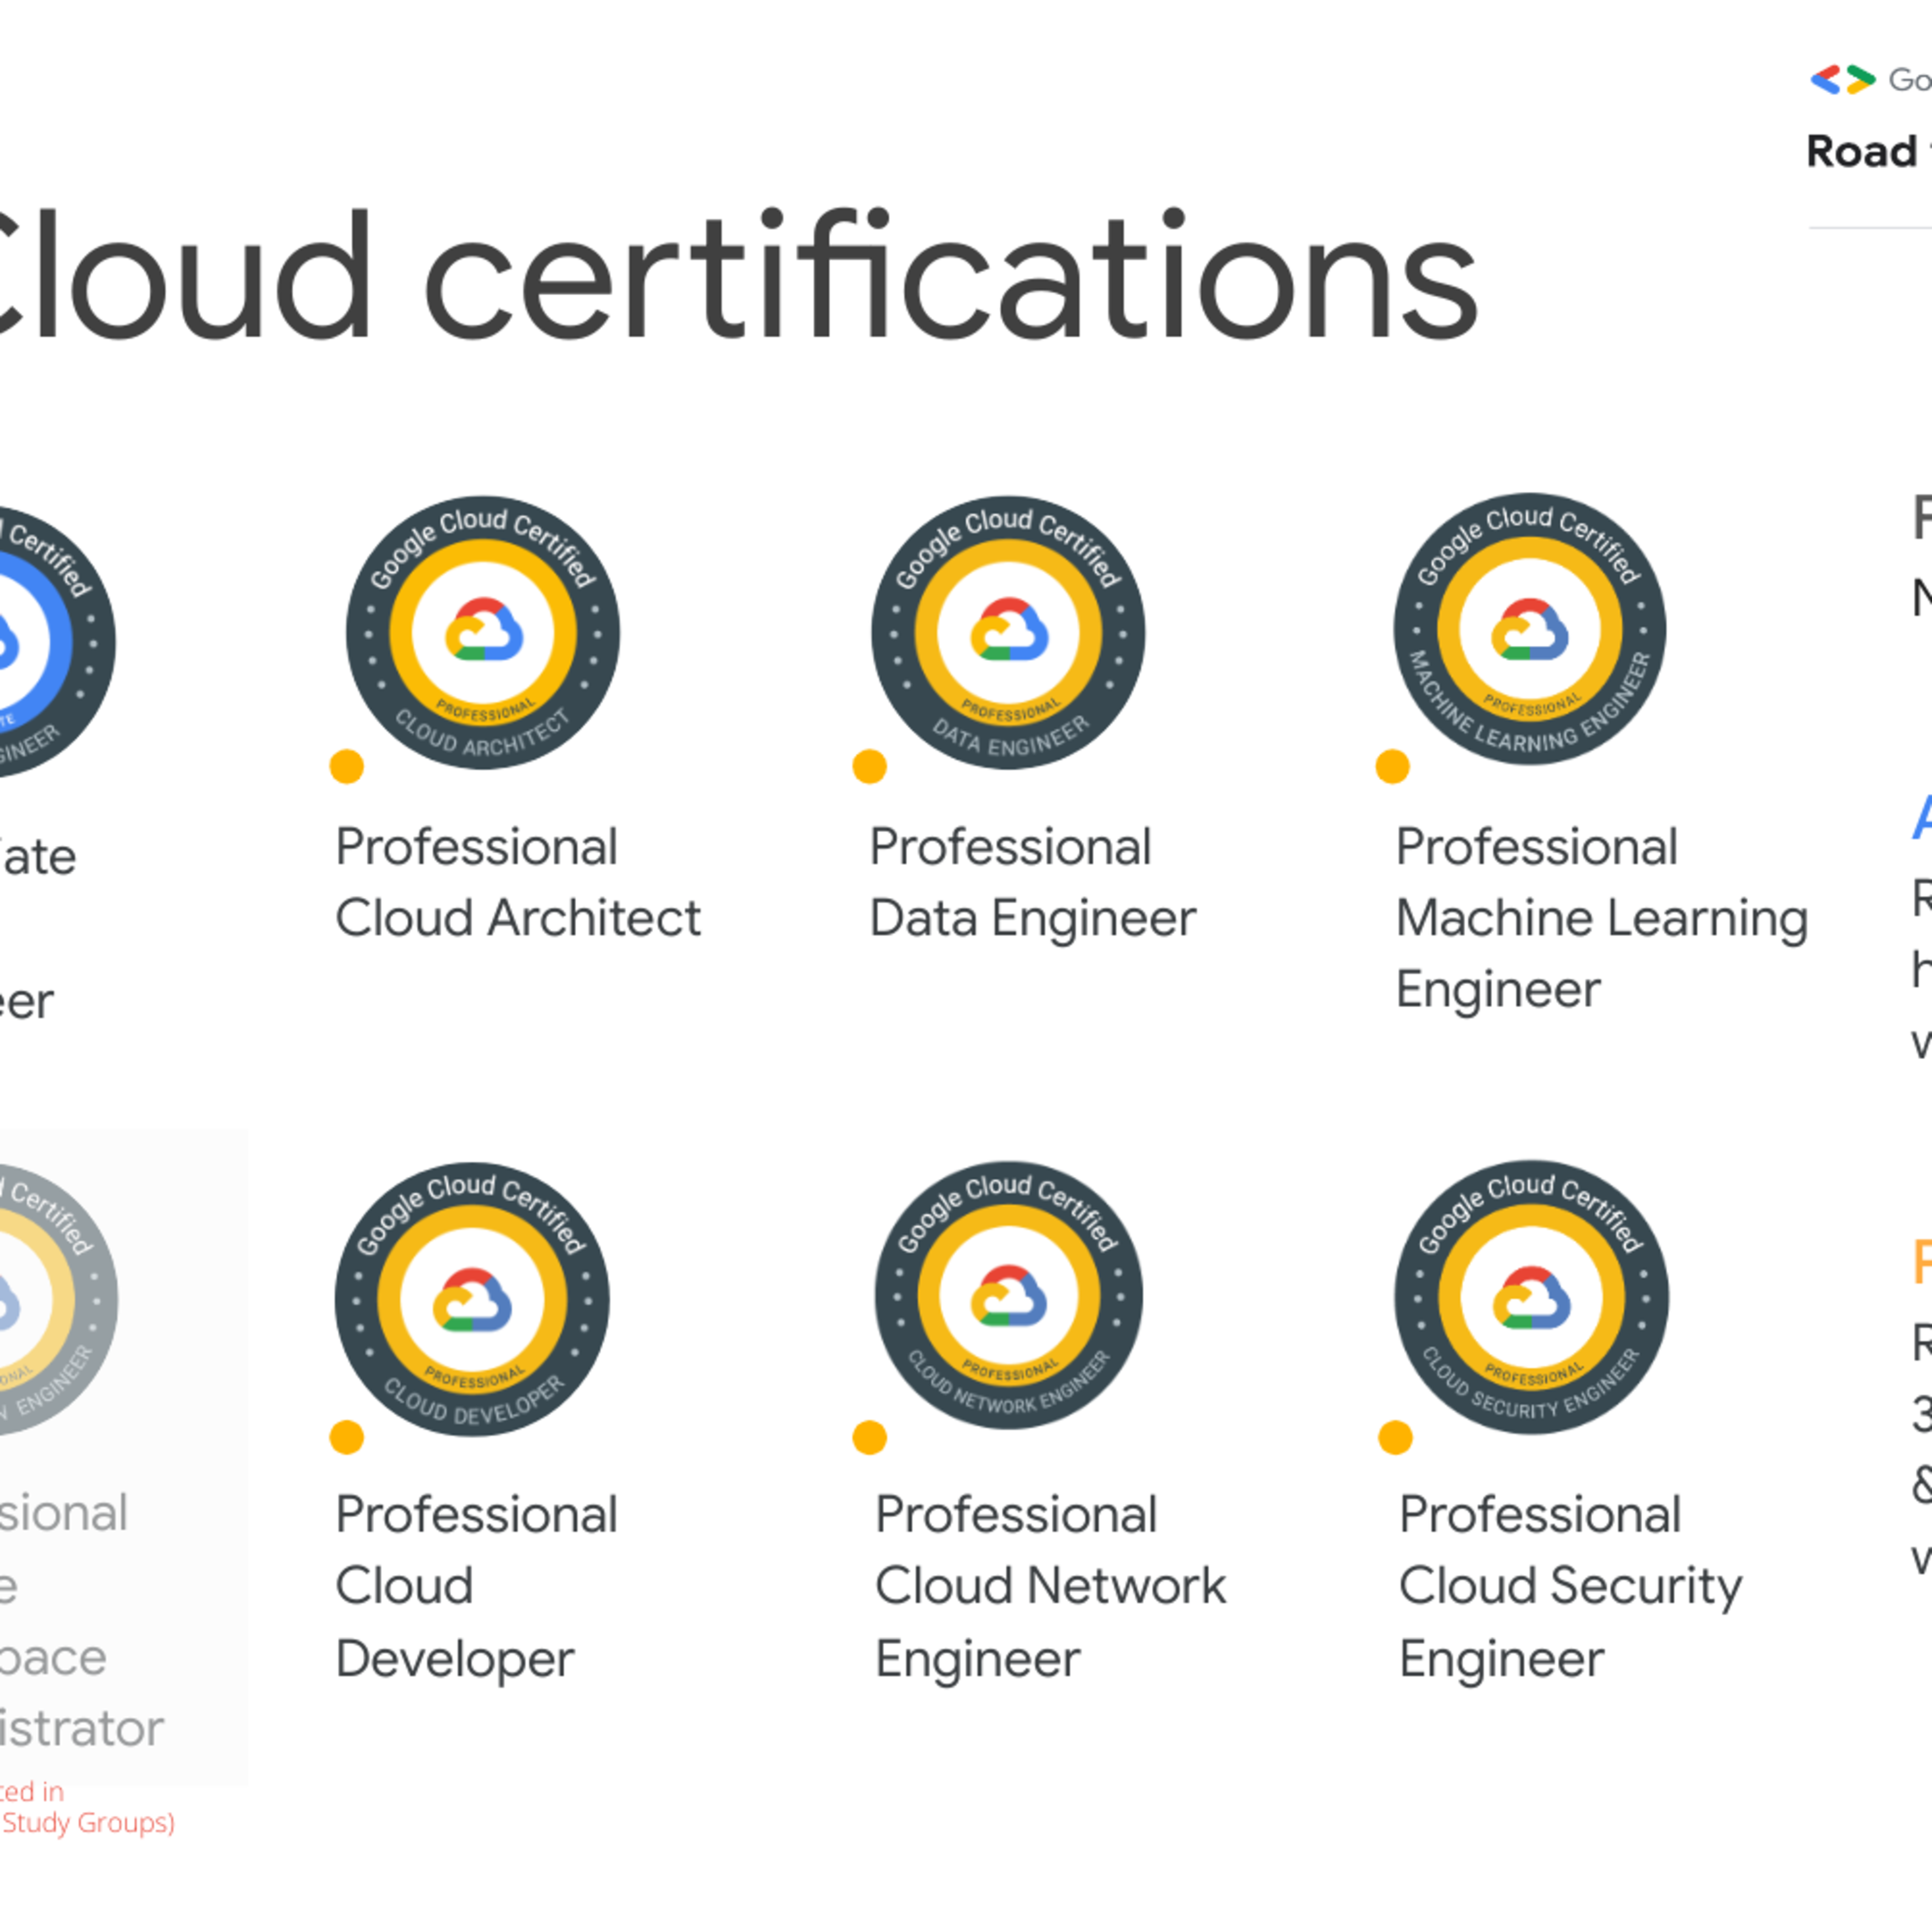The image size is (1932, 1932).
Task: Click the Cloud Developer certification badge
Action: coord(472,1299)
